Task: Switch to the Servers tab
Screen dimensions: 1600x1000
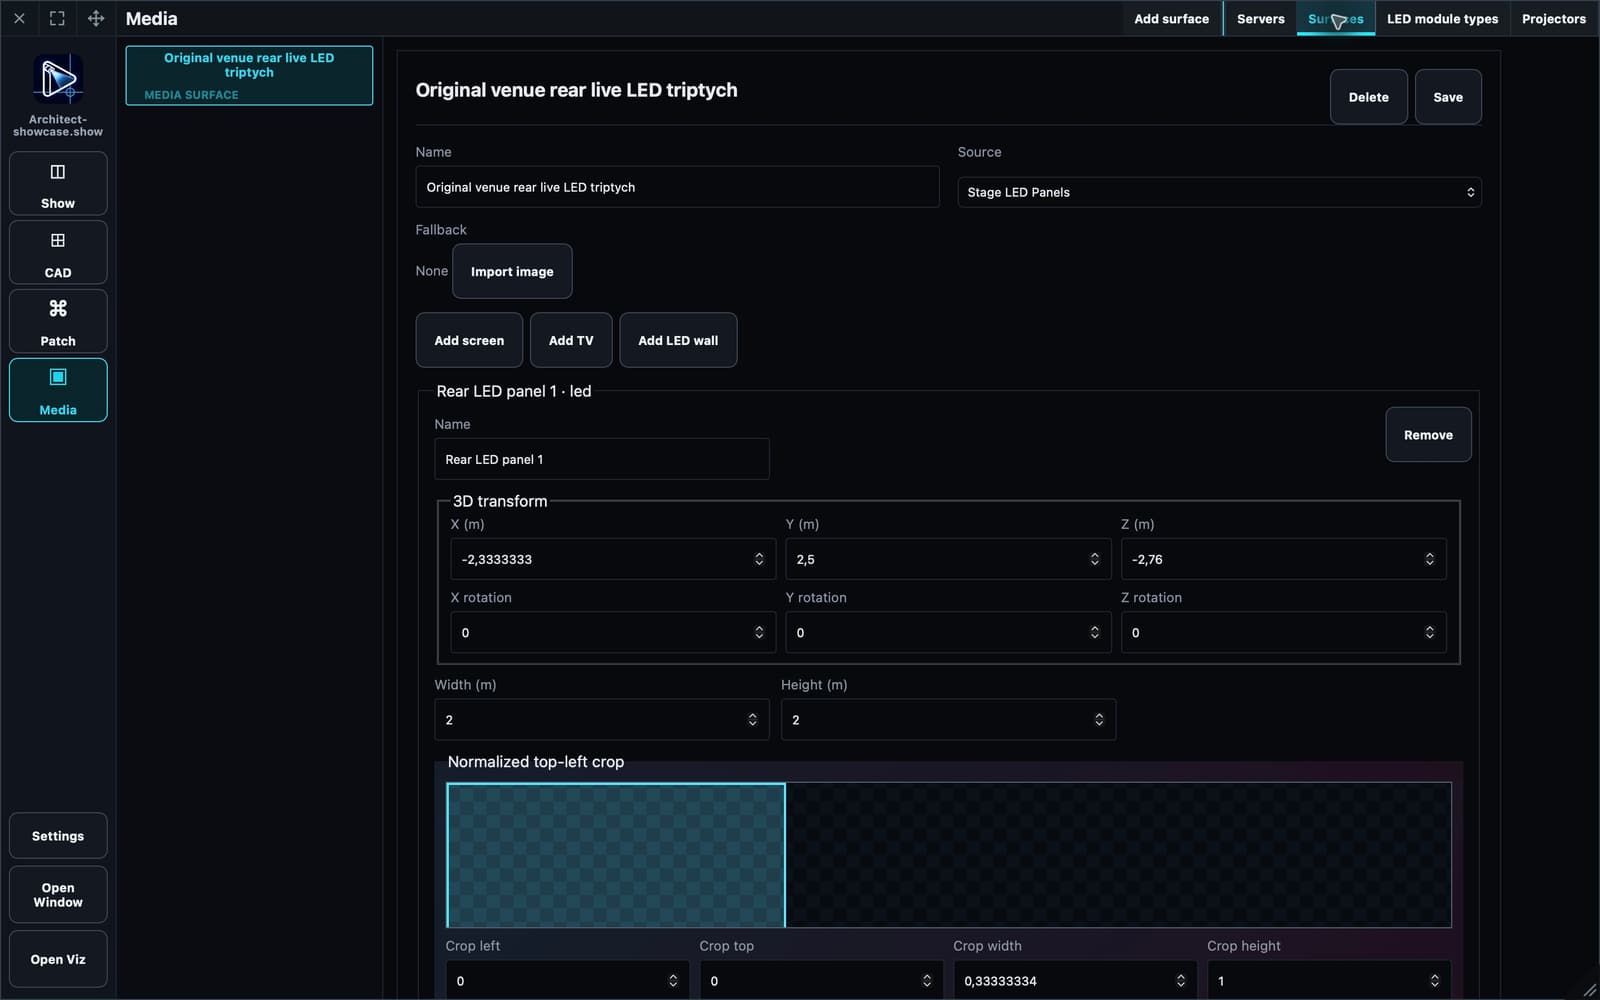Action: point(1260,18)
